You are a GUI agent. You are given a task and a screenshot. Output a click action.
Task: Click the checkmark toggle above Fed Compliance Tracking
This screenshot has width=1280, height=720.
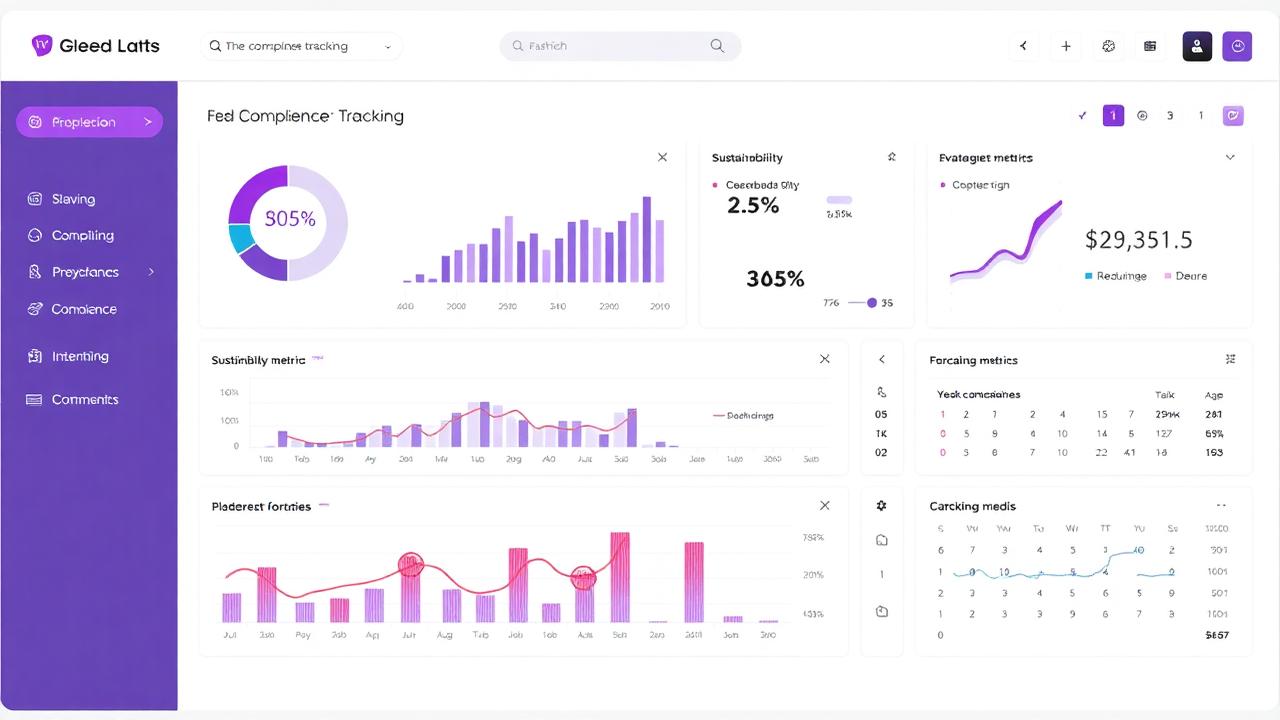1082,115
